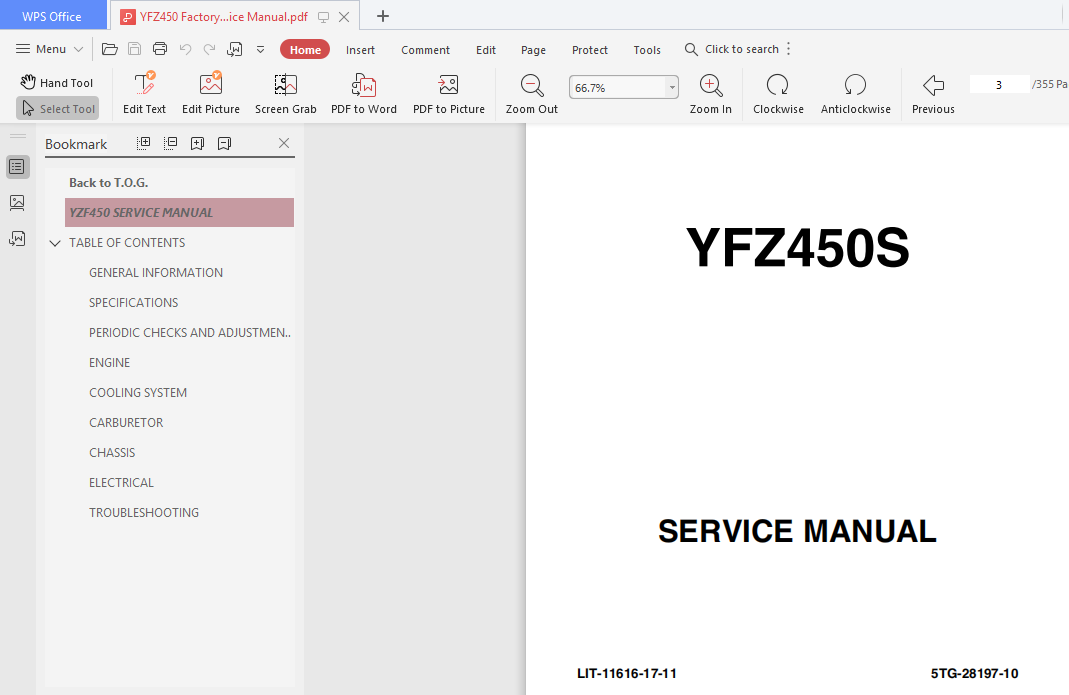Screen dimensions: 1069x695
Task: Select the Hand Tool
Action: tap(57, 83)
